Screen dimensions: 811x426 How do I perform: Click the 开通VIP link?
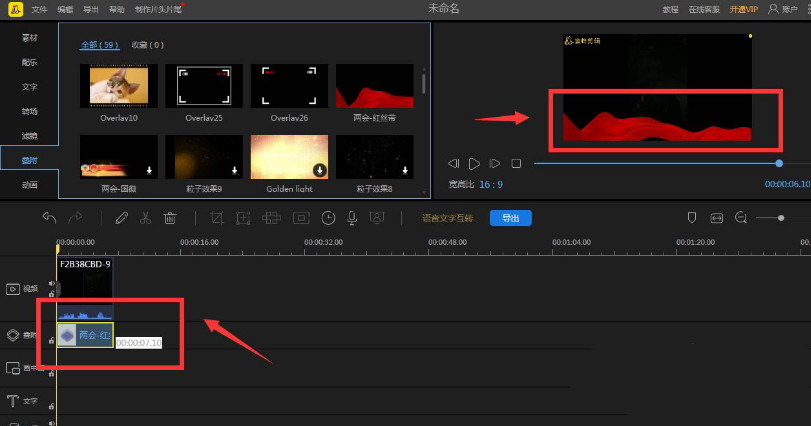click(x=744, y=9)
